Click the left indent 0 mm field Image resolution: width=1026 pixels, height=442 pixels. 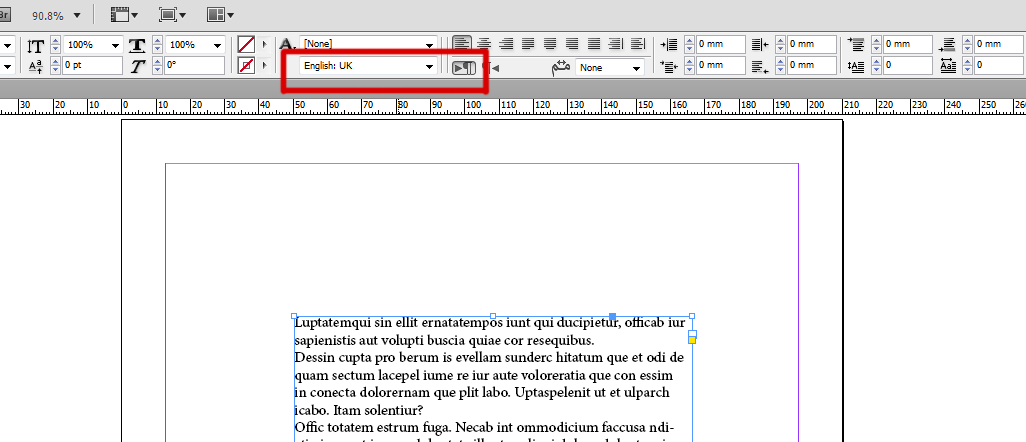click(720, 44)
